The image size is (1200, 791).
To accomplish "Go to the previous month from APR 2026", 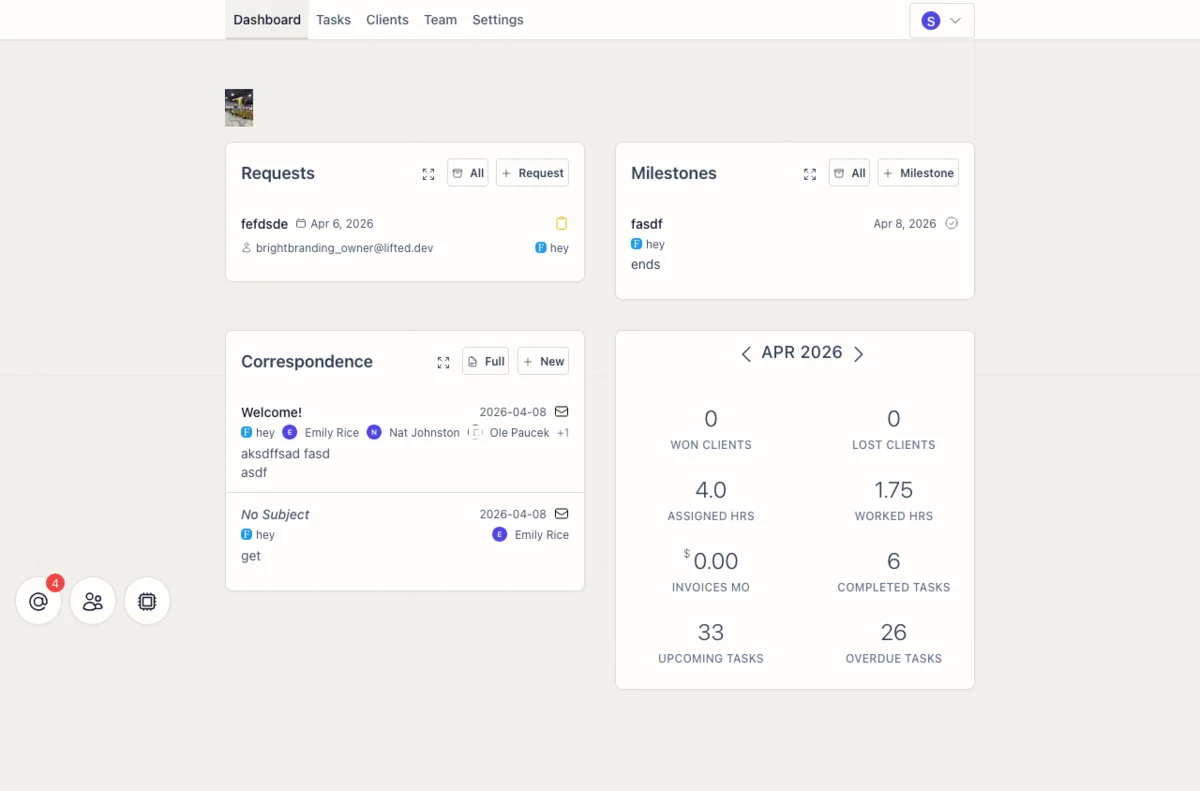I will click(746, 353).
